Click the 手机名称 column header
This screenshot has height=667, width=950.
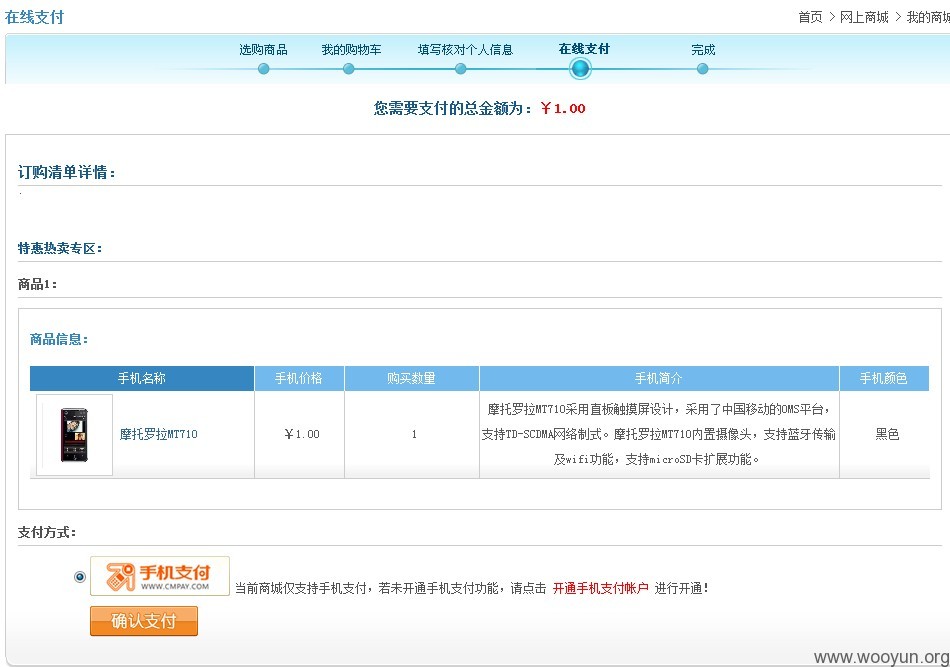142,379
